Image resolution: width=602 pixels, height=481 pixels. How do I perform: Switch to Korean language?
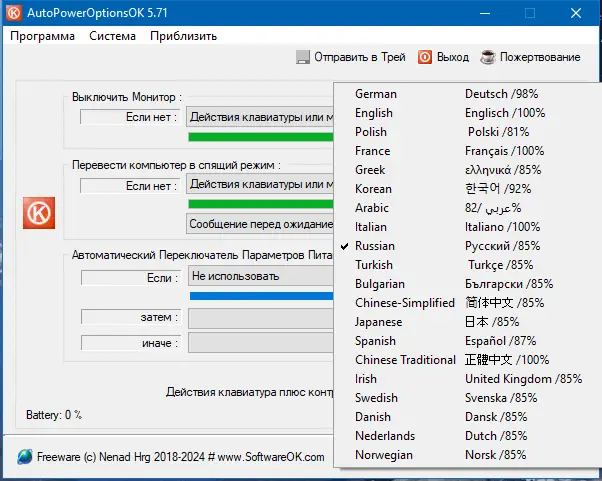pos(468,189)
